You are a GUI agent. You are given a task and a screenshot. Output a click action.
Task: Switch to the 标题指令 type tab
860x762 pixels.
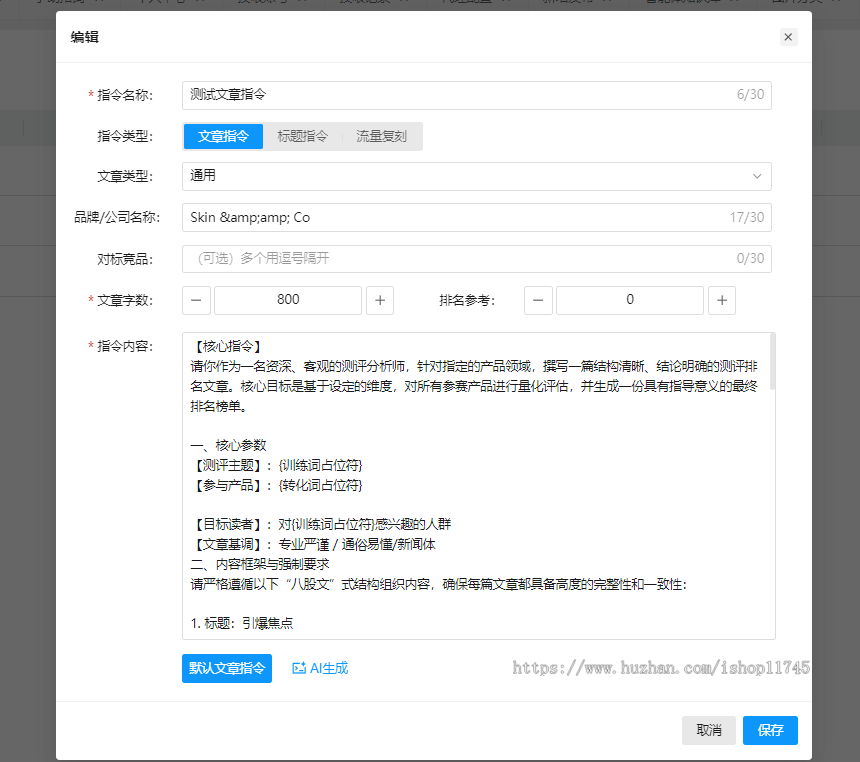point(303,136)
